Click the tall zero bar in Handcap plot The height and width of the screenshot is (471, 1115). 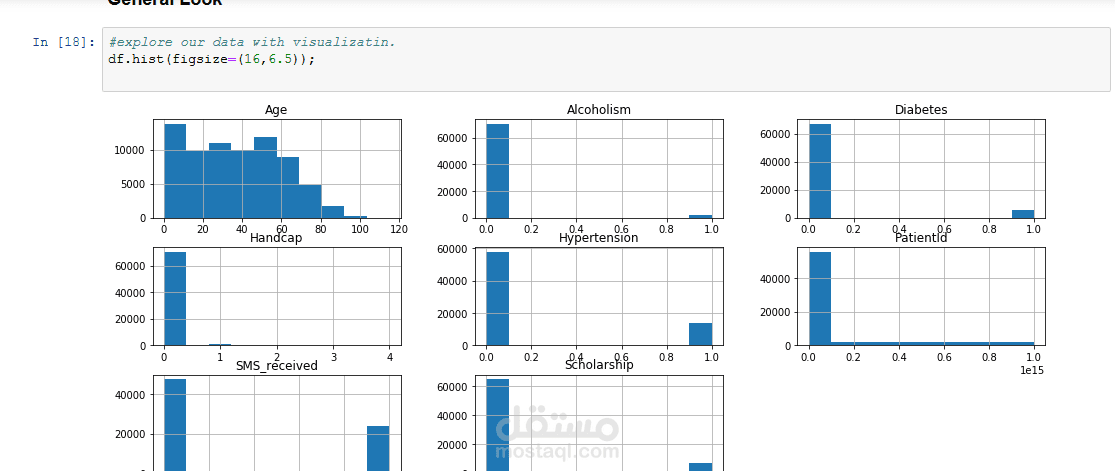[x=175, y=299]
